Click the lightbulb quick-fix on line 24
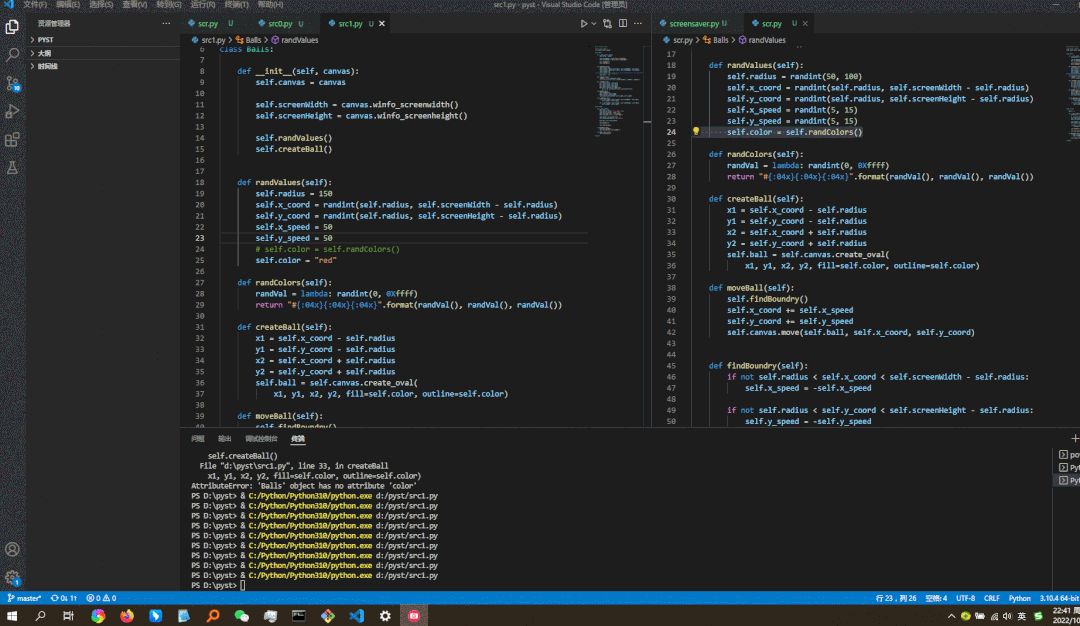The height and width of the screenshot is (626, 1080). point(696,132)
